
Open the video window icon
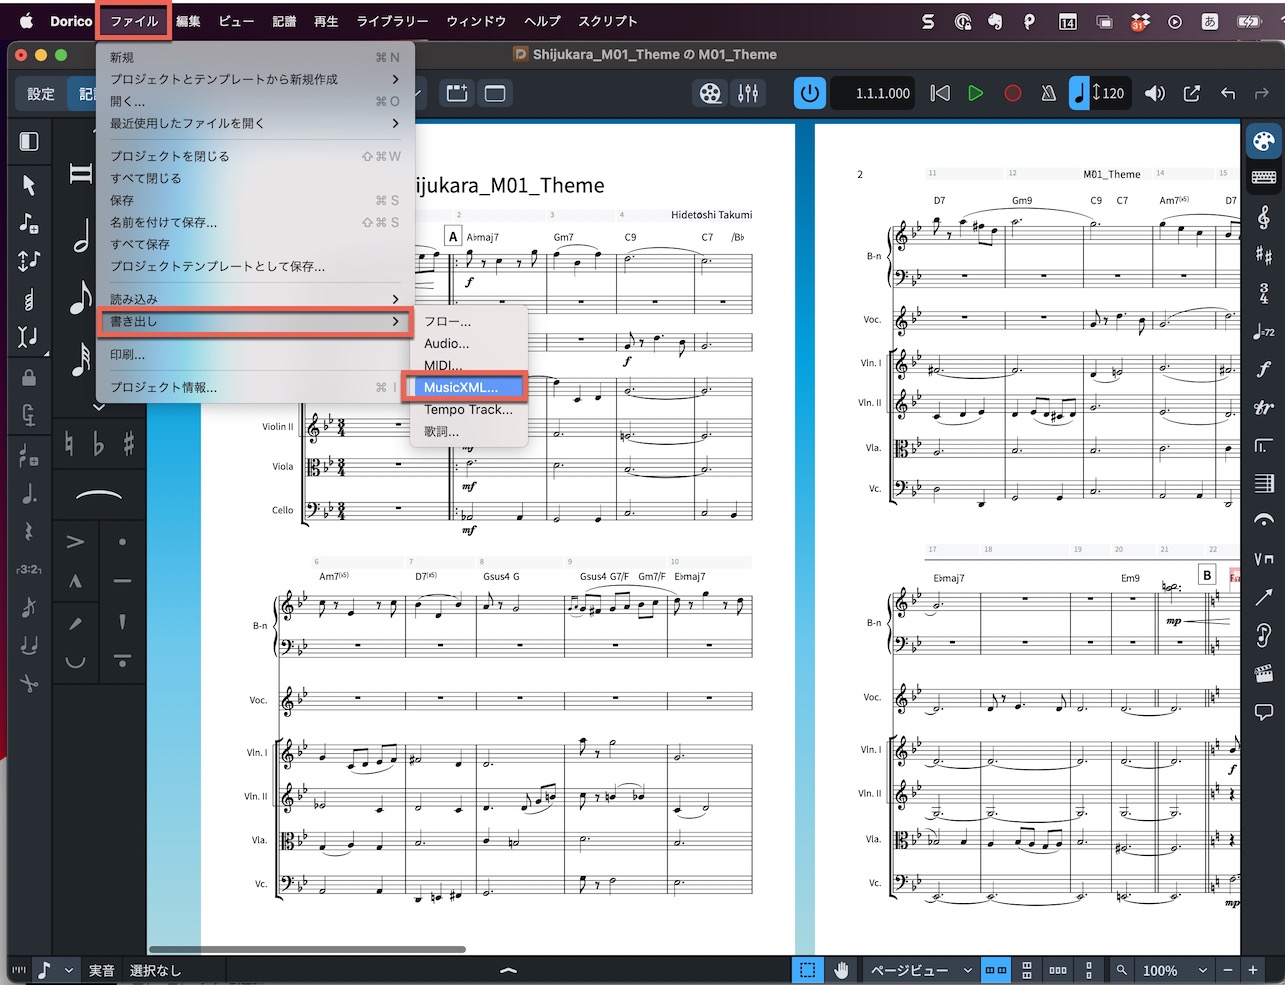point(710,93)
